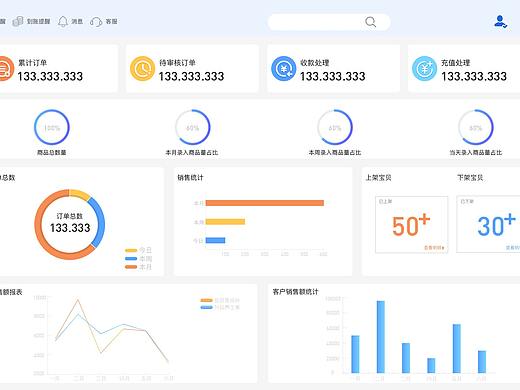Select the 上架宝贝 tab heading
This screenshot has height=390, width=520.
[378, 178]
